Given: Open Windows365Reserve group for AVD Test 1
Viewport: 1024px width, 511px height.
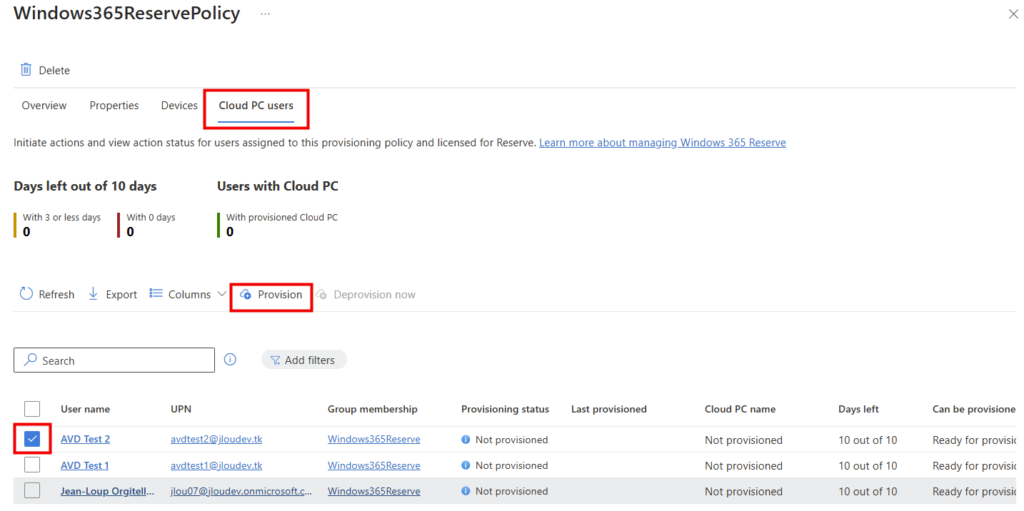Looking at the screenshot, I should 374,465.
